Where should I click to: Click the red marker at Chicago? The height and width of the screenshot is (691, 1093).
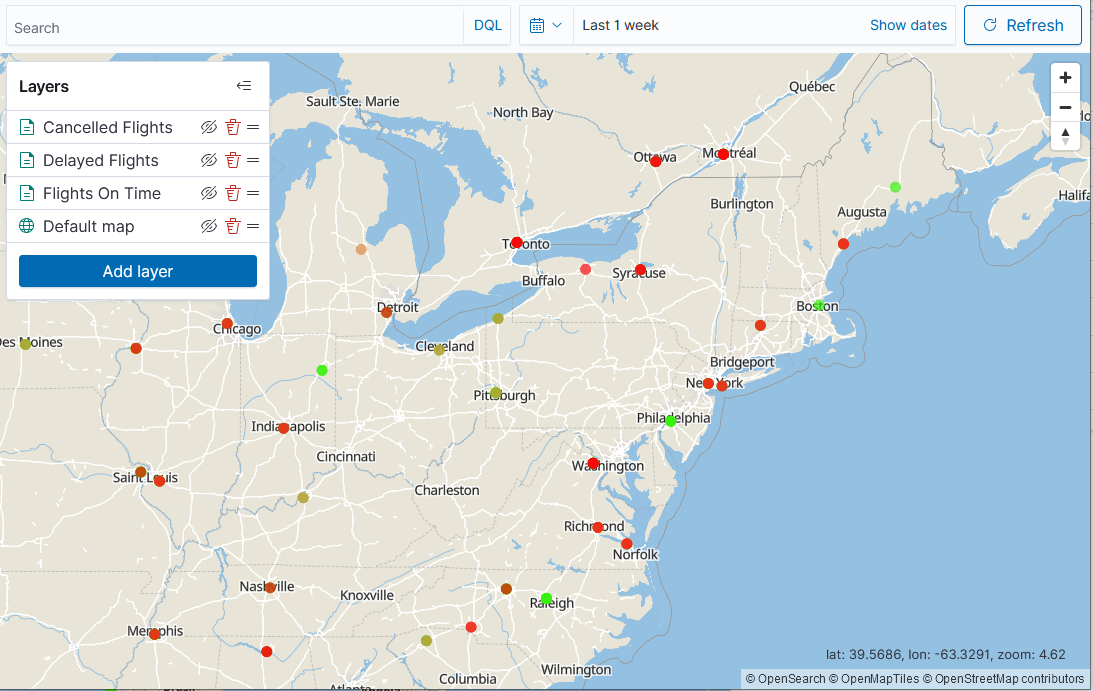point(227,324)
